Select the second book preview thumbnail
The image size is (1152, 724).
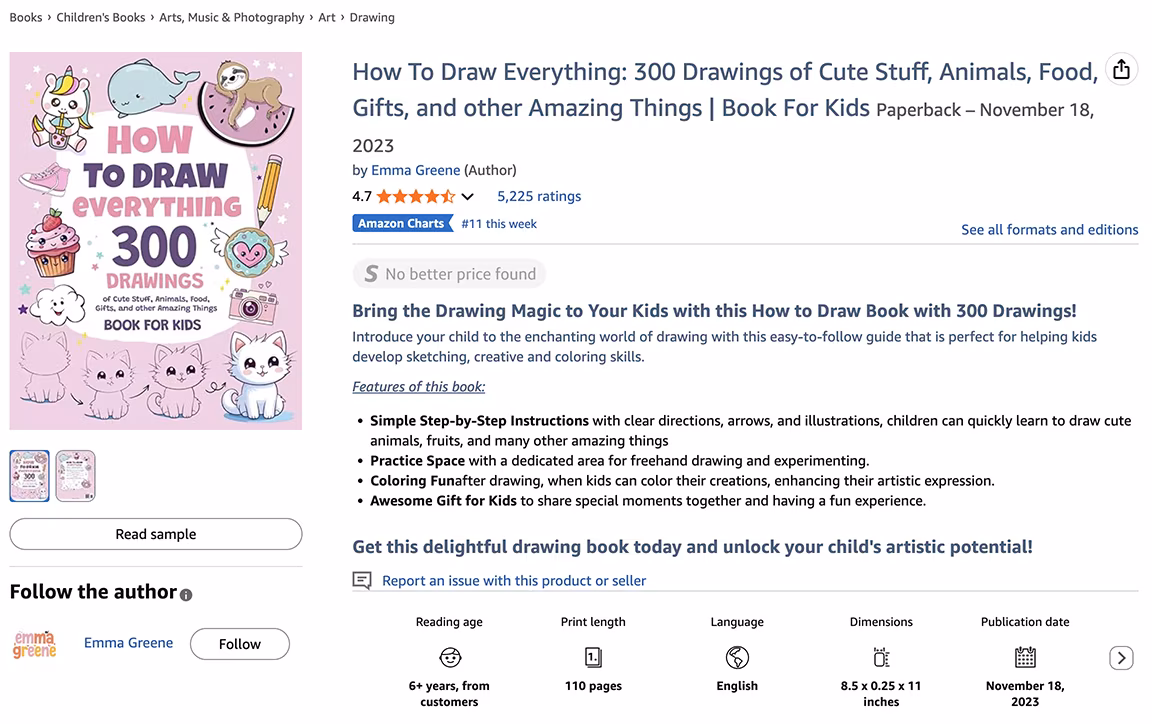(75, 475)
